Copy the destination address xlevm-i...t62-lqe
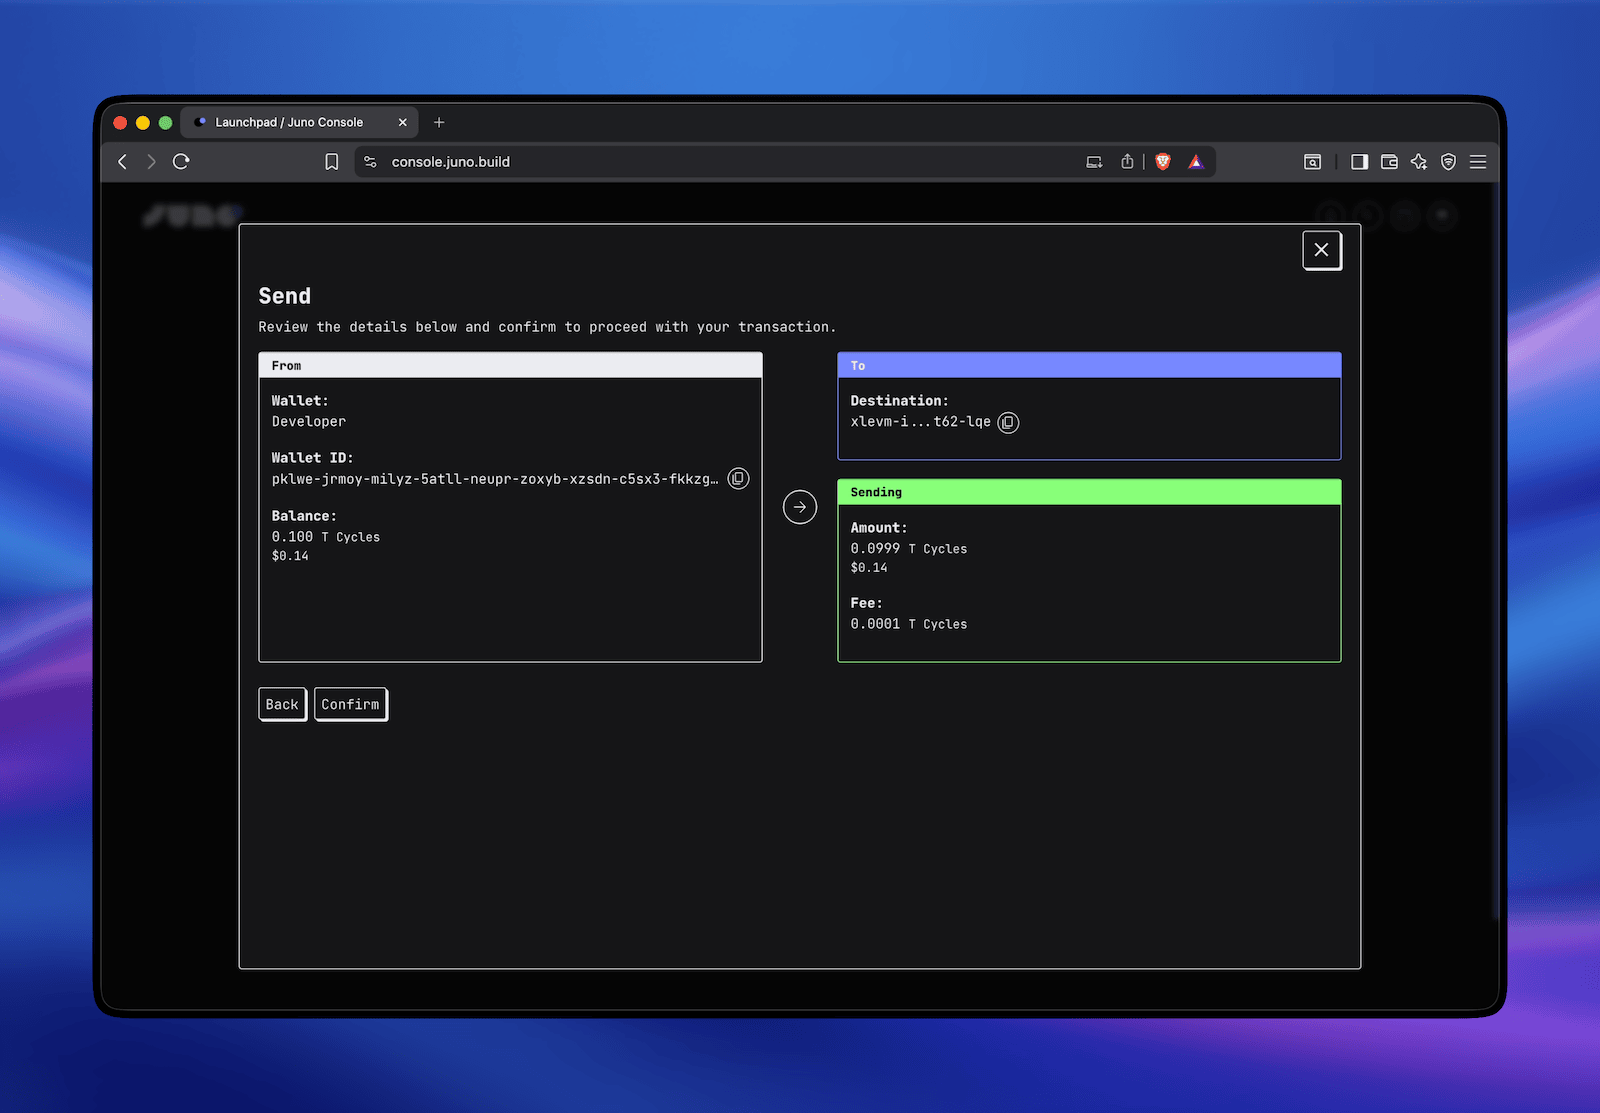Image resolution: width=1600 pixels, height=1113 pixels. click(x=1008, y=422)
